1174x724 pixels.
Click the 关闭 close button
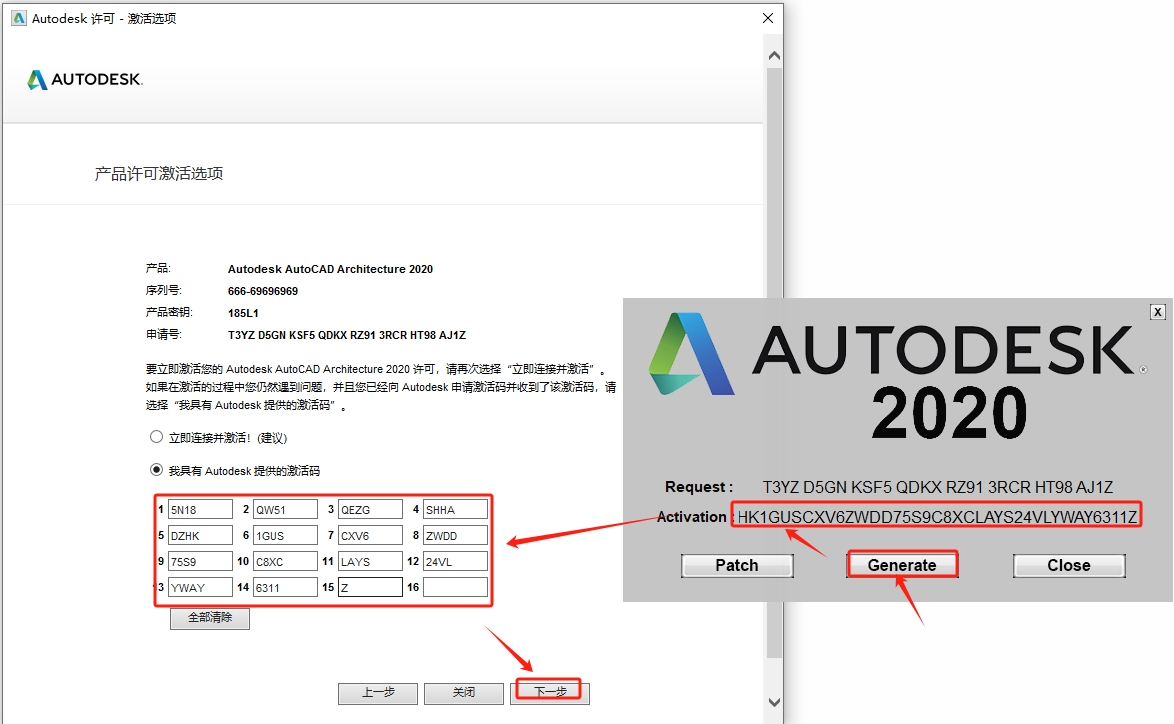(463, 693)
